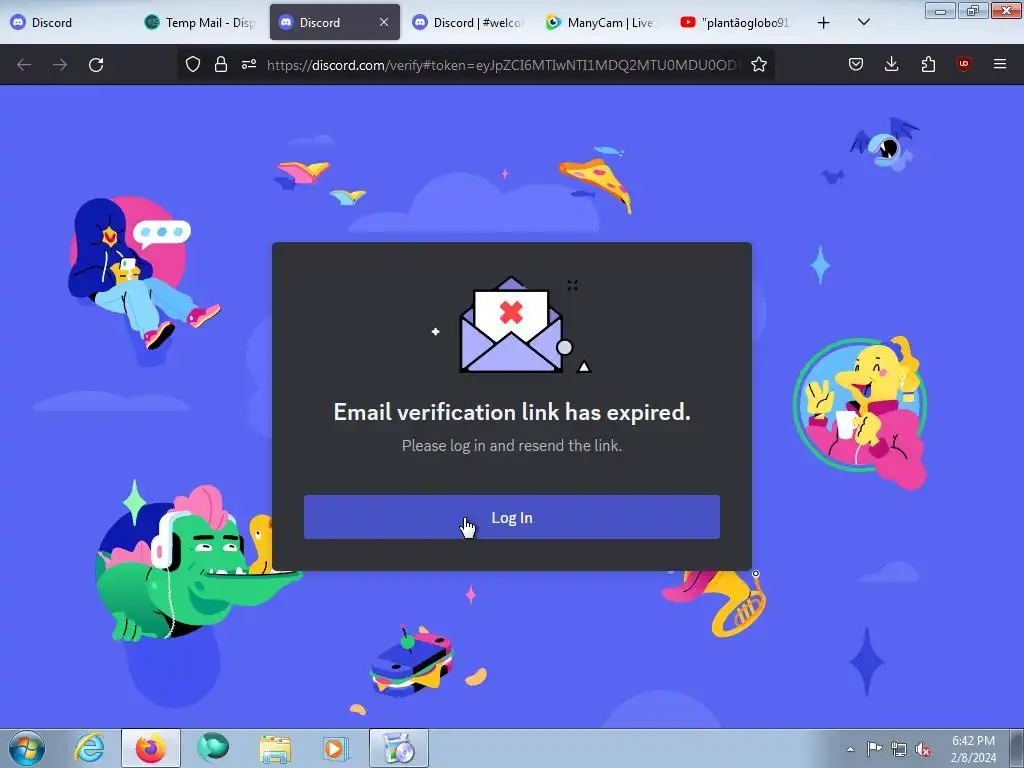Open tracking protection shield info
This screenshot has width=1024, height=768.
point(193,64)
